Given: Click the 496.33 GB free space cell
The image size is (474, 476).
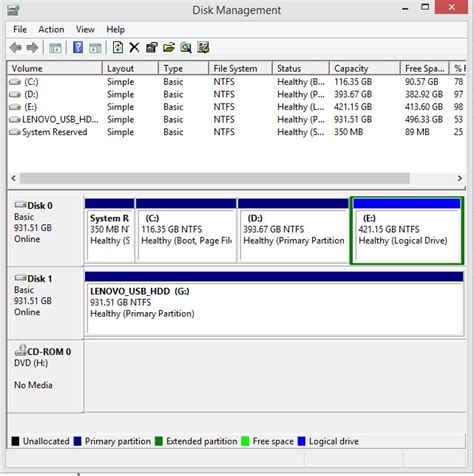Looking at the screenshot, I should [x=424, y=120].
